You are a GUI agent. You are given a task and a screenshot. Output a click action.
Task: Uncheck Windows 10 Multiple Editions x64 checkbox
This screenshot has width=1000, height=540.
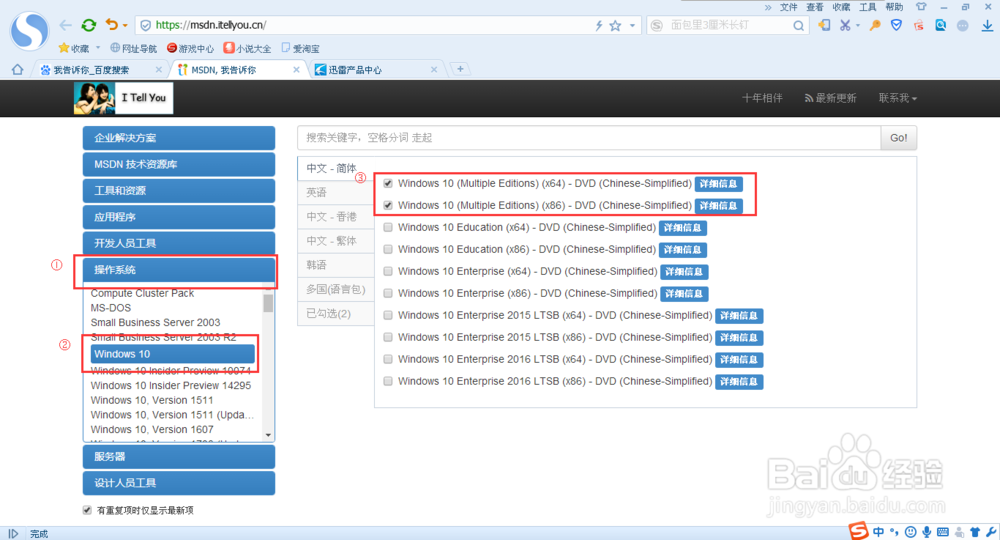388,184
